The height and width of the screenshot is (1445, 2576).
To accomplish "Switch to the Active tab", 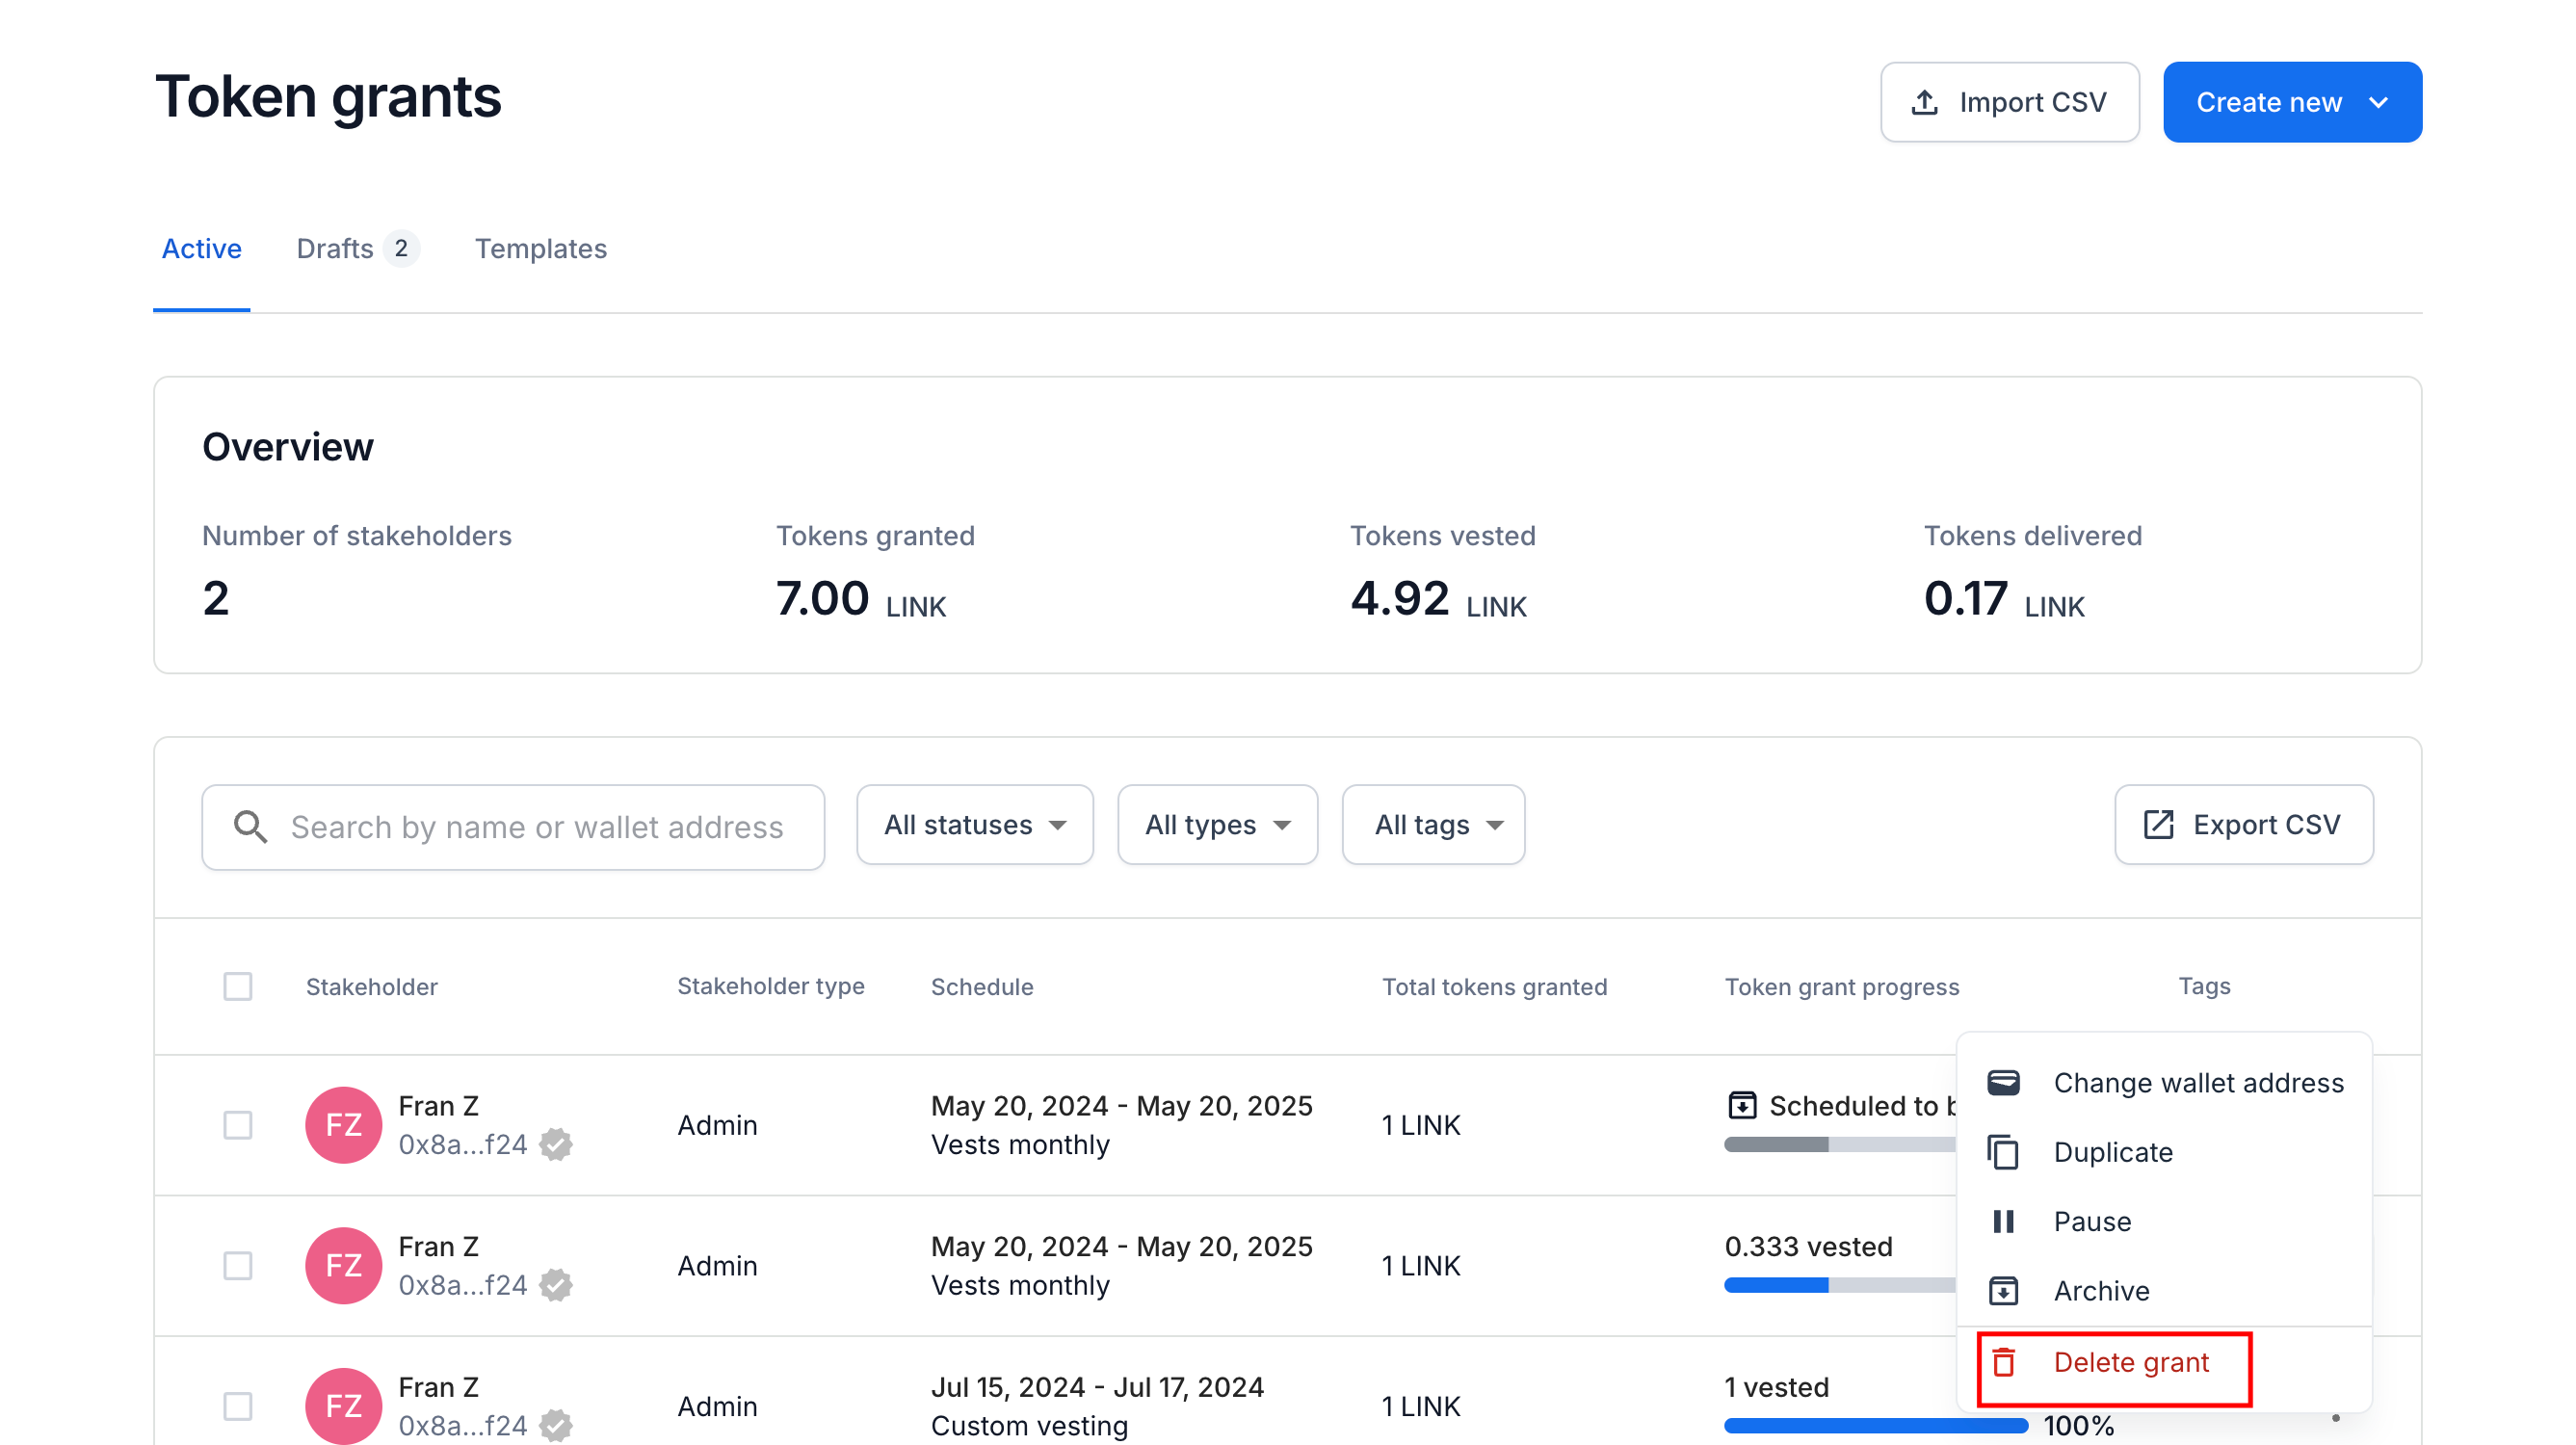I will [201, 248].
